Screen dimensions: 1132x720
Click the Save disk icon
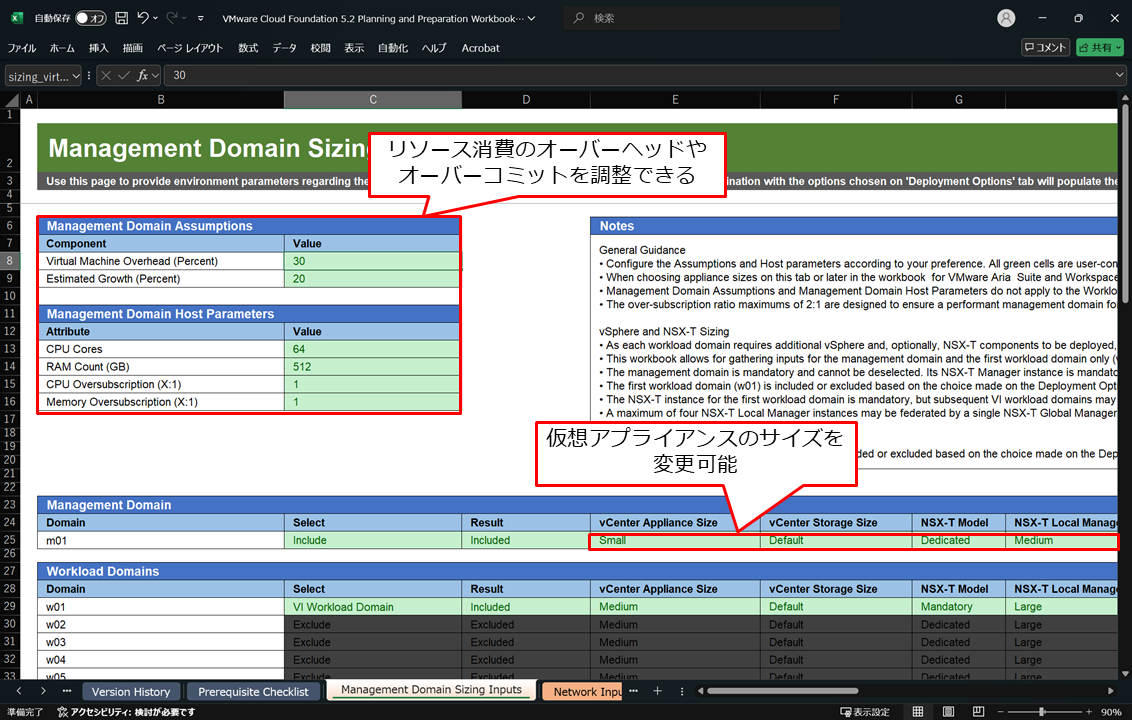(122, 18)
